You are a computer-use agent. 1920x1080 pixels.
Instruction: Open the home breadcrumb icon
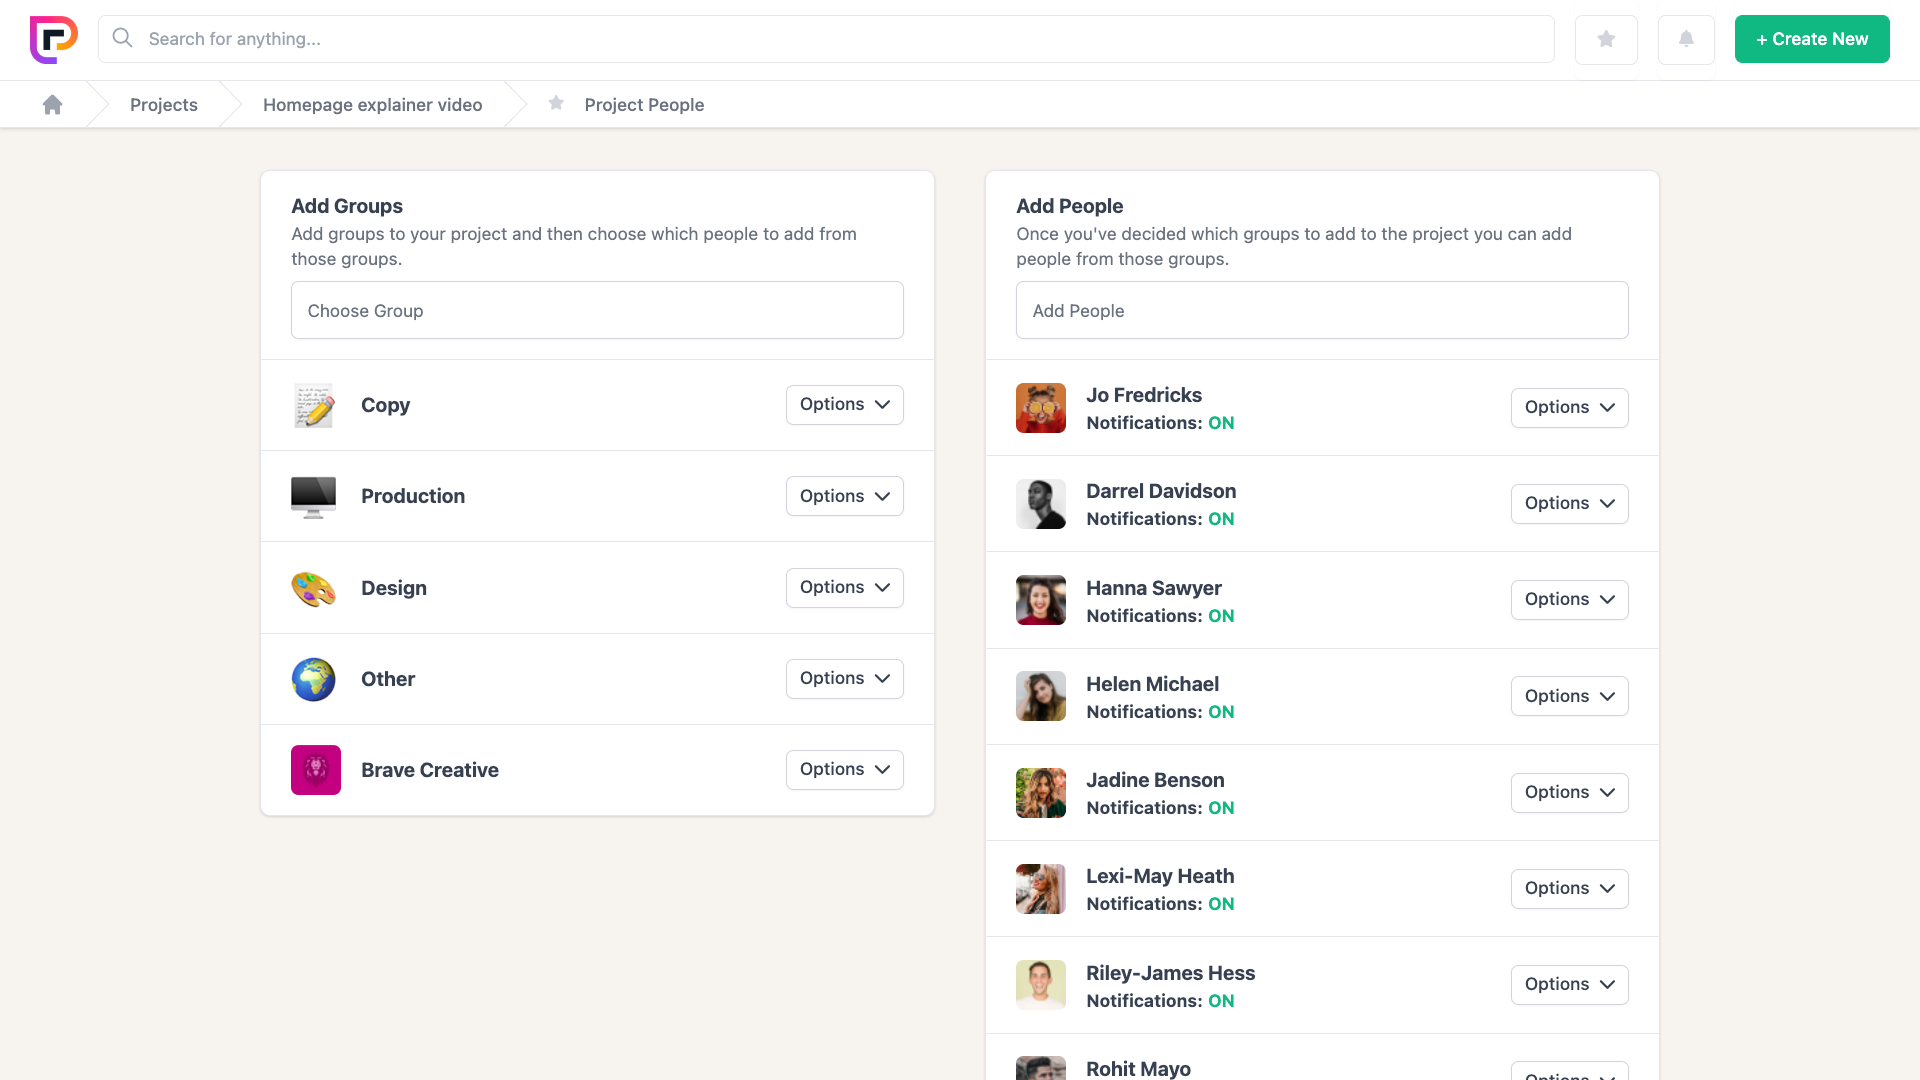pyautogui.click(x=53, y=105)
